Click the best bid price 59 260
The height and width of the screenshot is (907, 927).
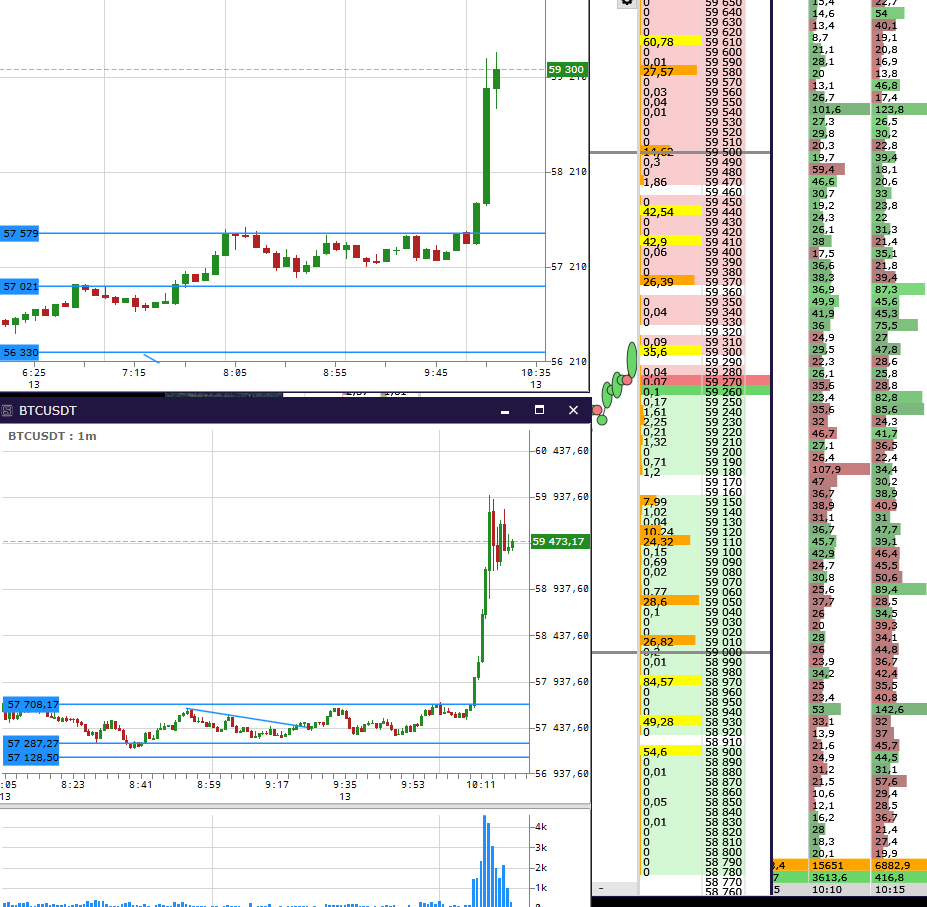tap(723, 392)
